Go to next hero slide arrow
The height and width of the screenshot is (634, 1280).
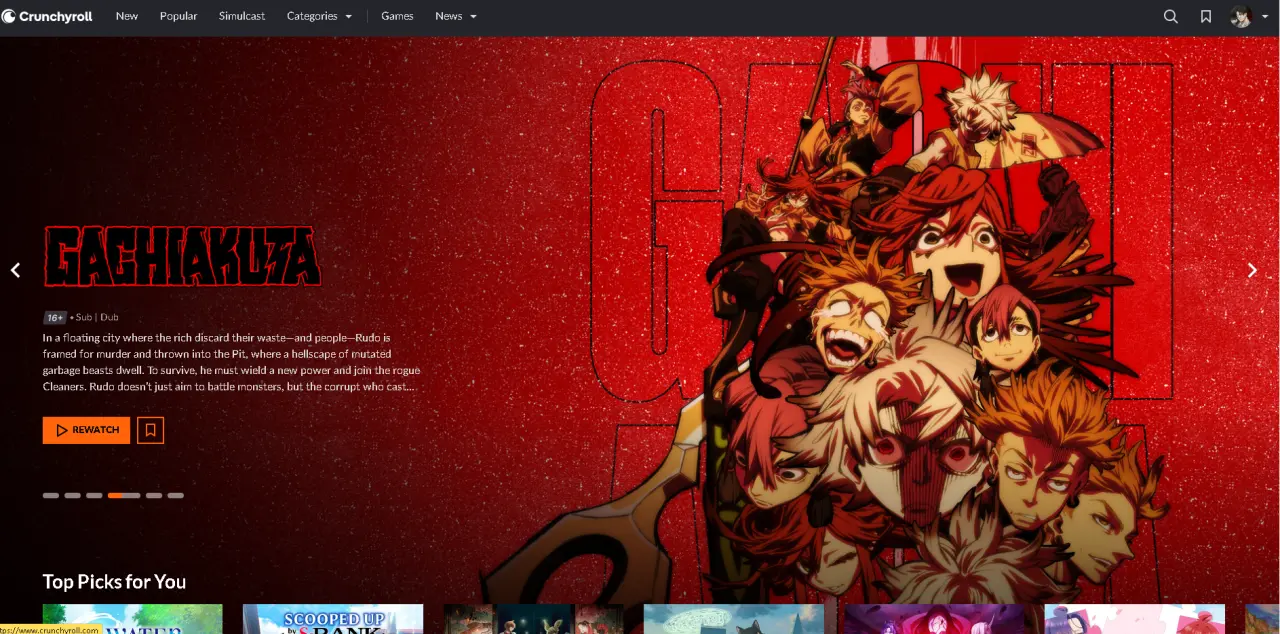pos(1252,270)
